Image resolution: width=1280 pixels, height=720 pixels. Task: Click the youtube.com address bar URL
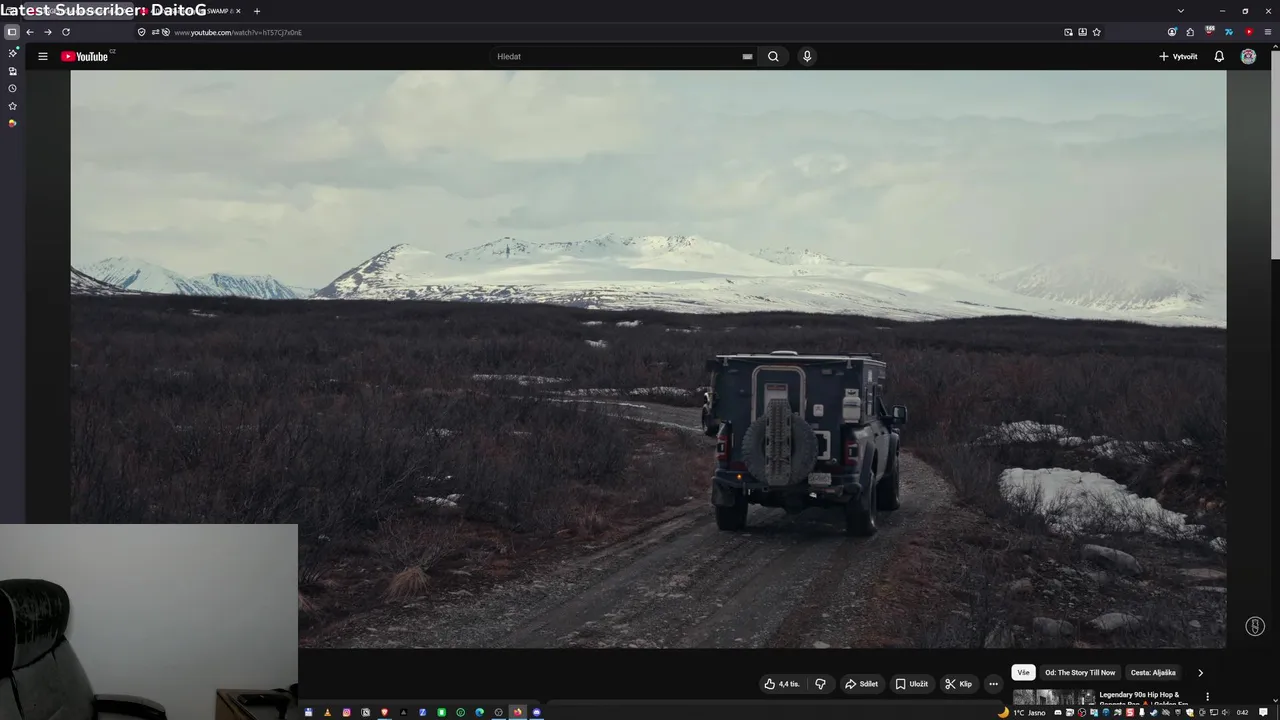pos(238,32)
